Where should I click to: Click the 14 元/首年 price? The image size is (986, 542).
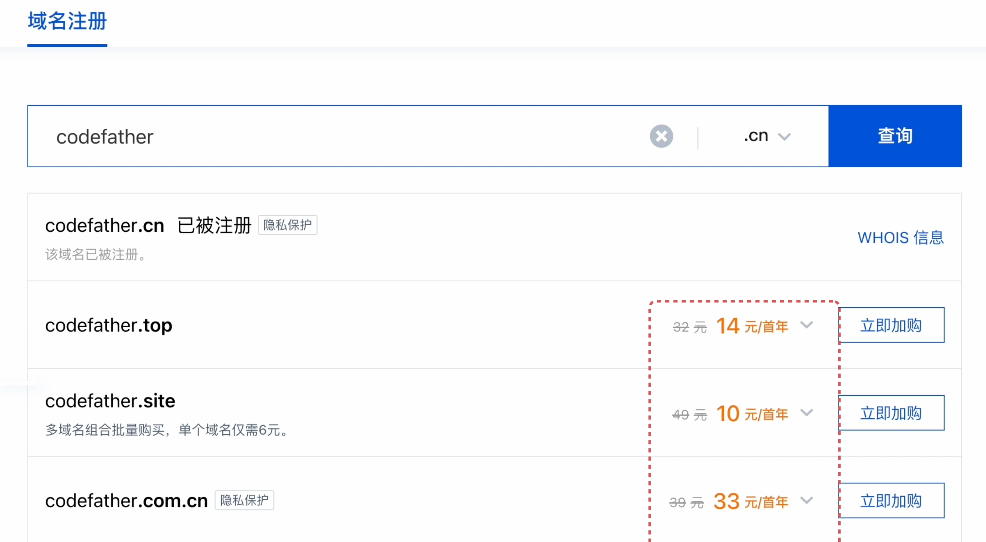coord(751,326)
